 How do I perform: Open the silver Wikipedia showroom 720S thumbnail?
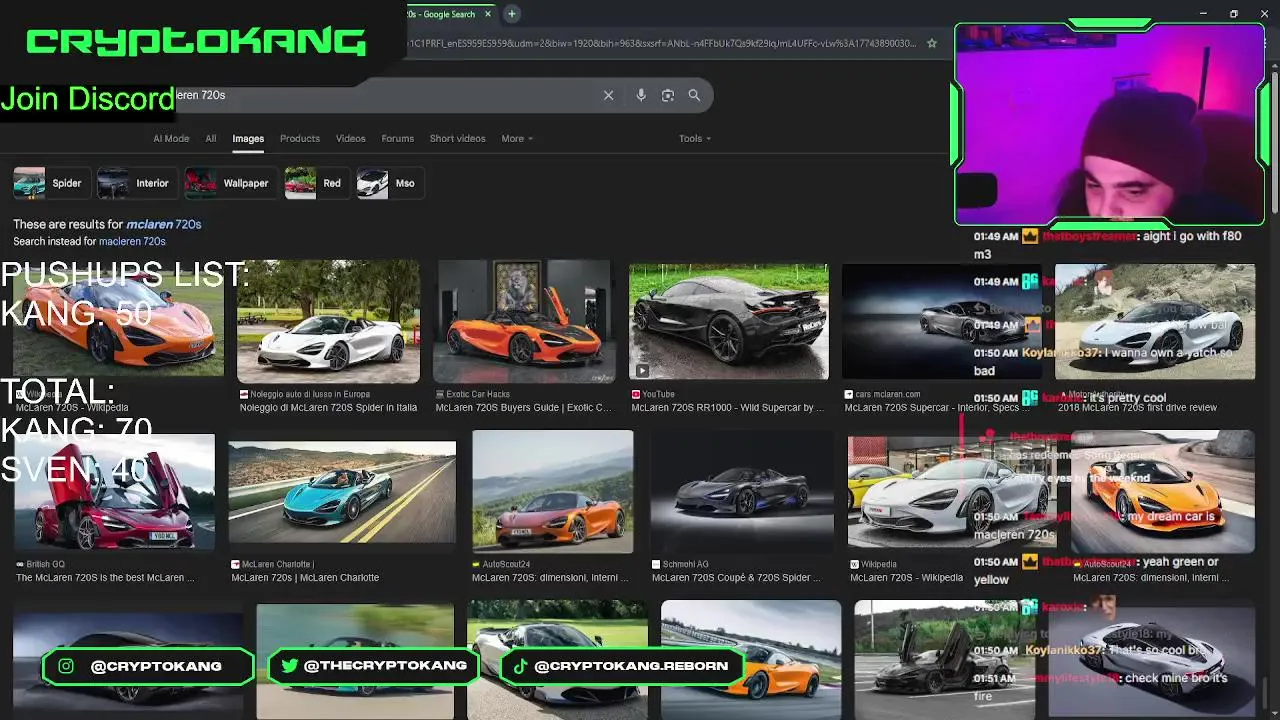[x=950, y=492]
